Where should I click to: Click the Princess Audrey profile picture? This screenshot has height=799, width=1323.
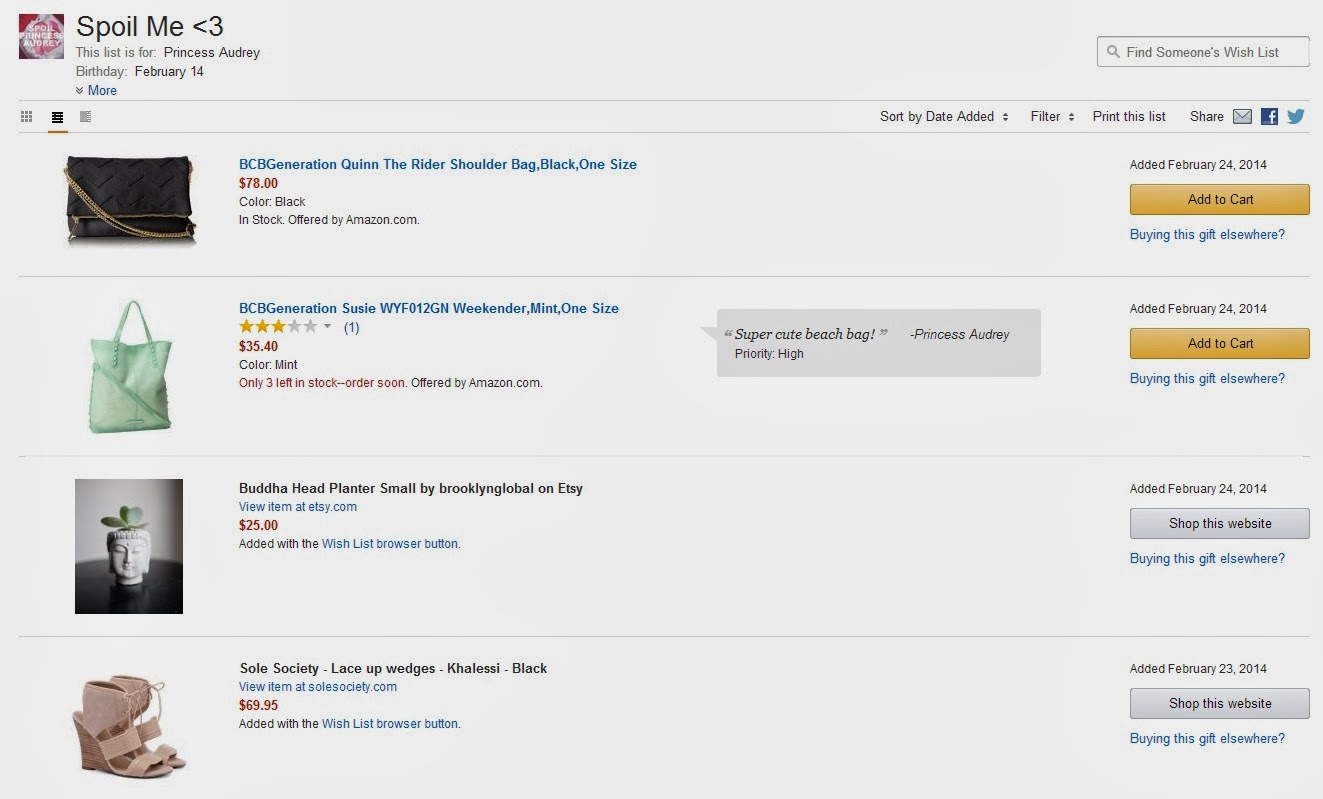(41, 36)
